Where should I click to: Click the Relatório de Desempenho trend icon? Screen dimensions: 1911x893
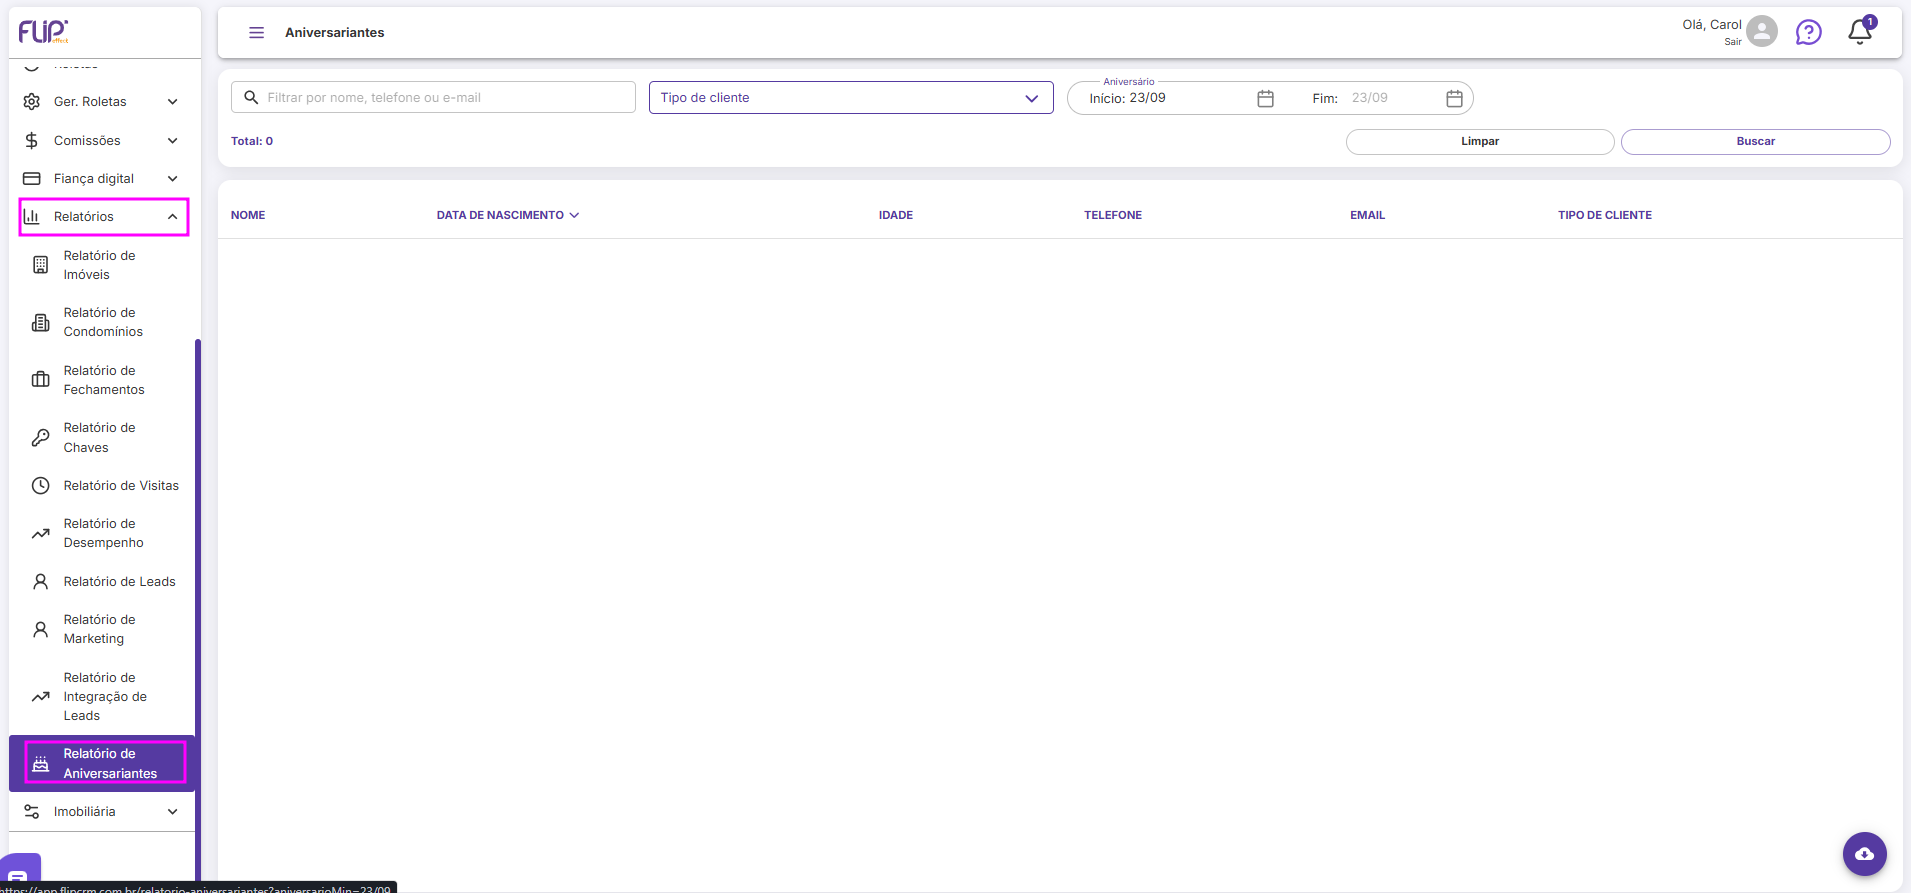click(41, 534)
